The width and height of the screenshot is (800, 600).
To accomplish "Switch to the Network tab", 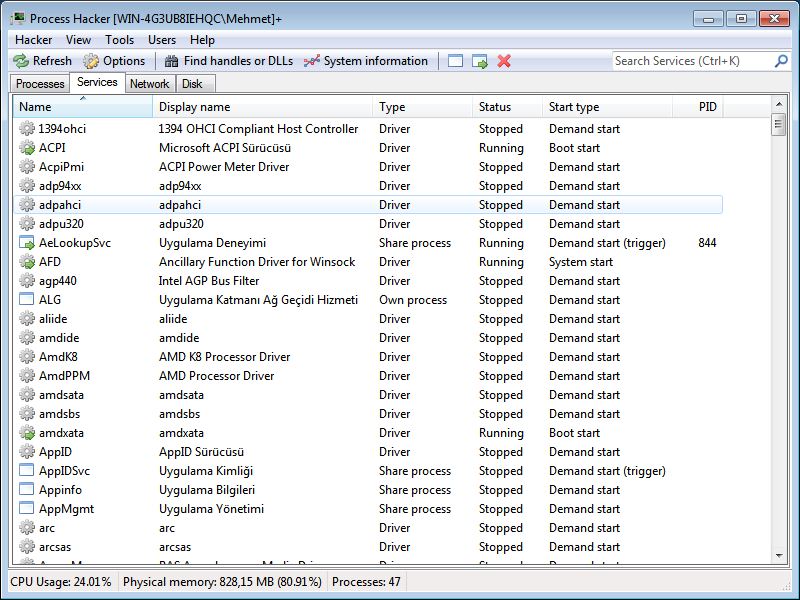I will pos(149,84).
